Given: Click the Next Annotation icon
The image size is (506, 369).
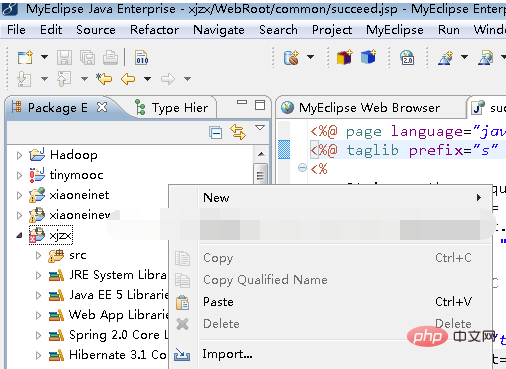Looking at the screenshot, I should [x=24, y=79].
